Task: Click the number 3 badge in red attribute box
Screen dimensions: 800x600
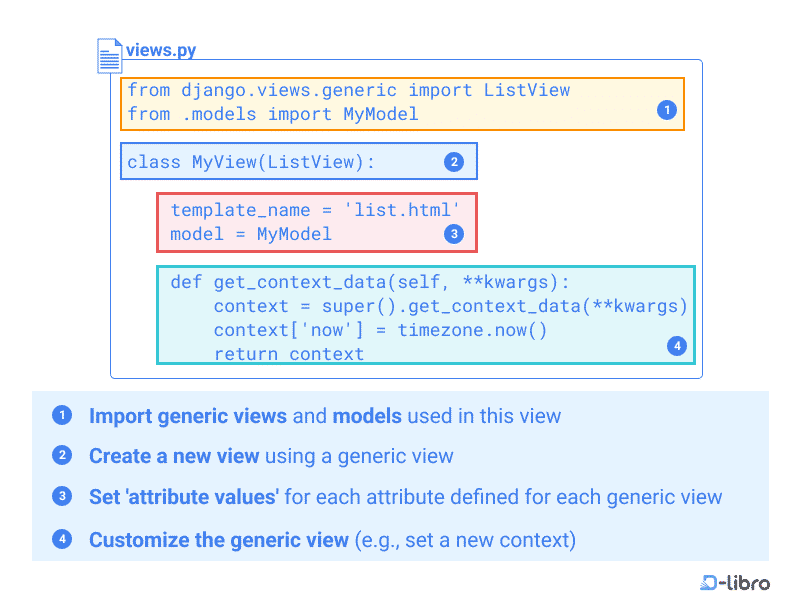Action: point(453,233)
